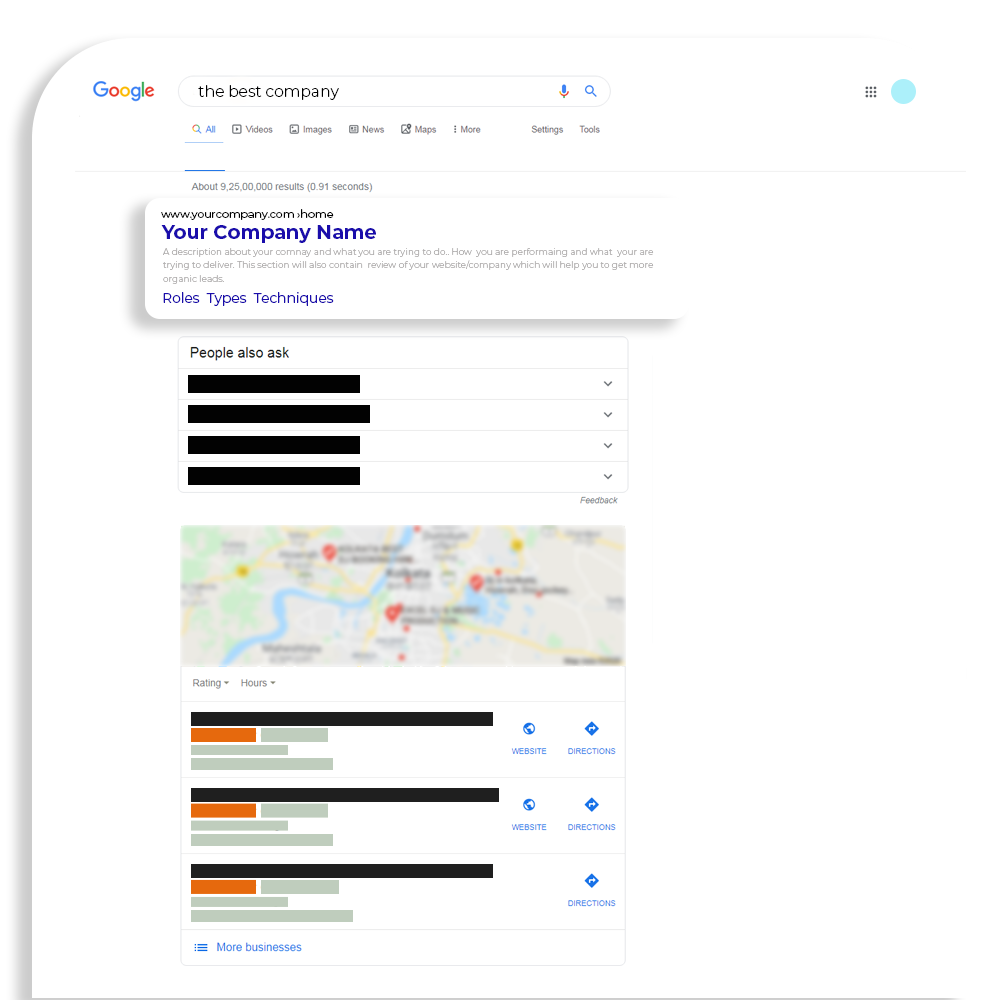1000x1000 pixels.
Task: Open the Videos results tab
Action: tap(252, 129)
